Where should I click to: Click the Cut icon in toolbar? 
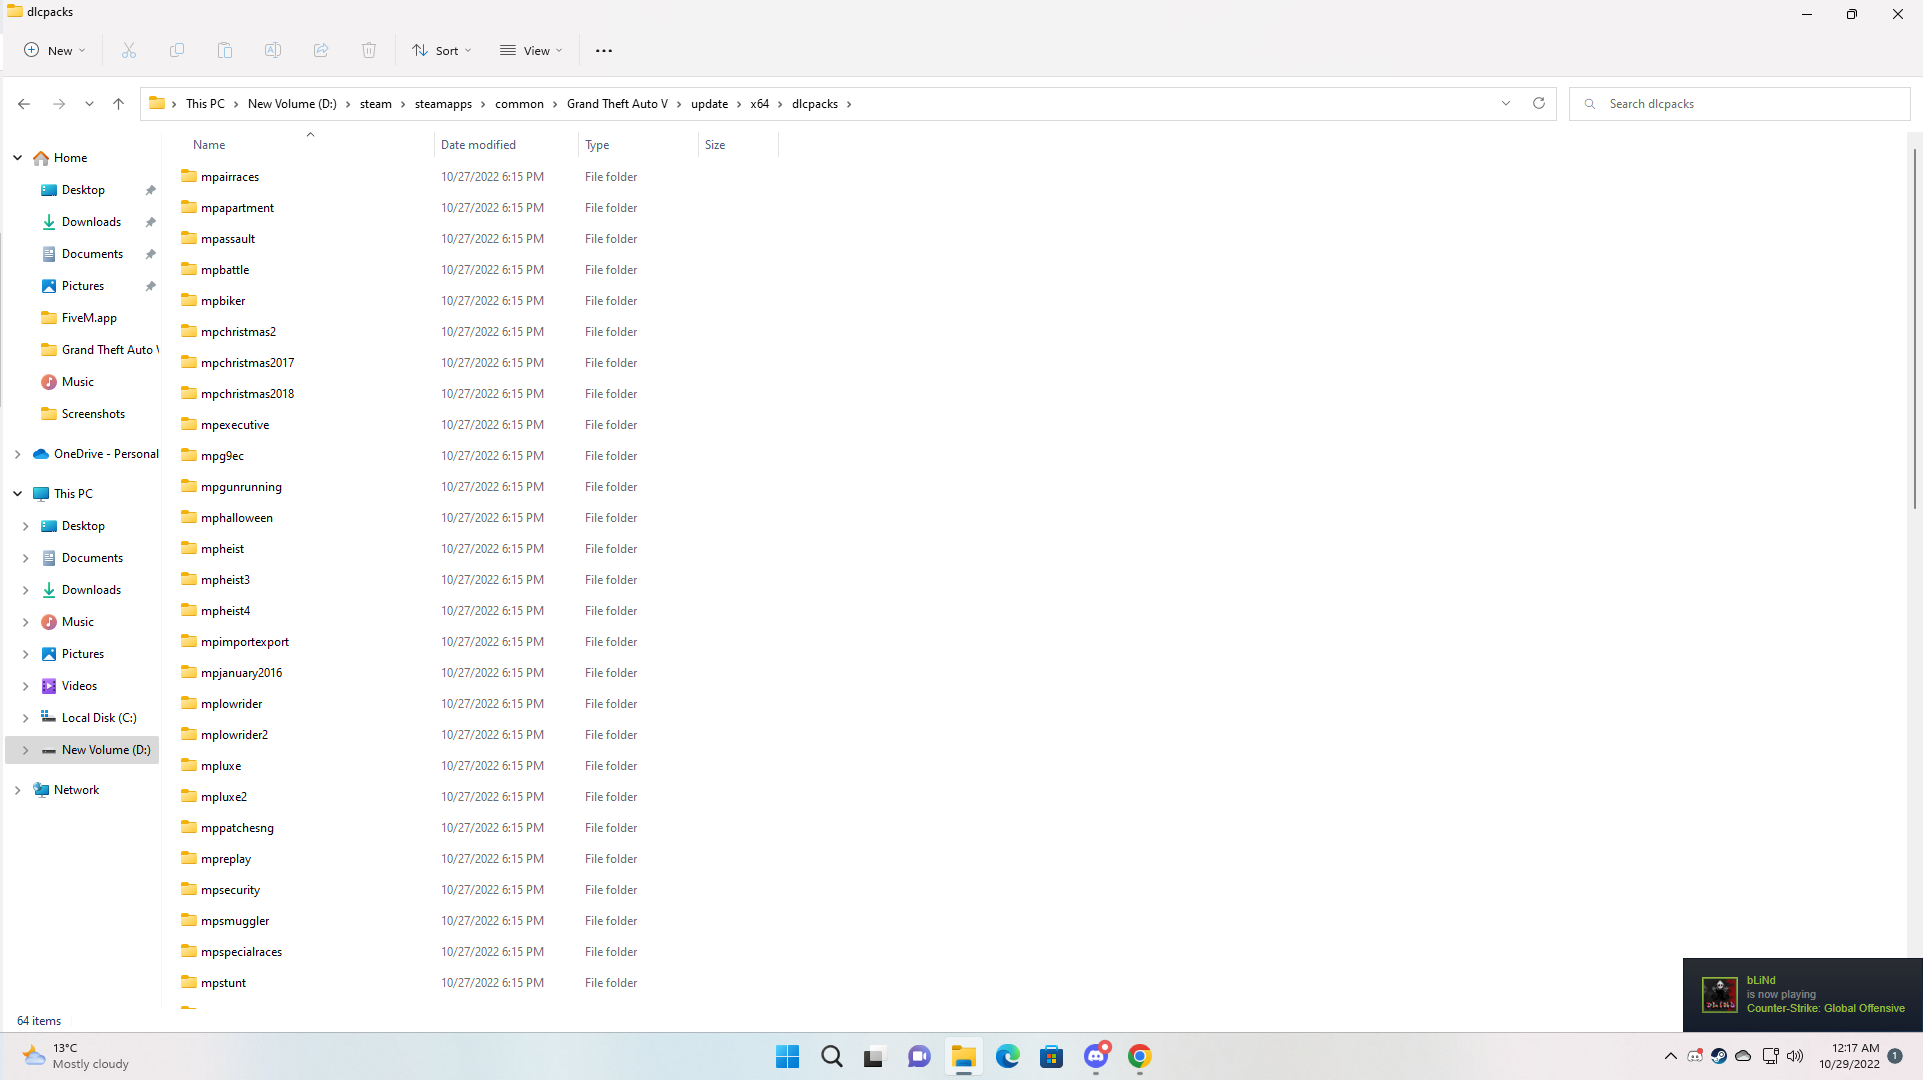coord(129,50)
